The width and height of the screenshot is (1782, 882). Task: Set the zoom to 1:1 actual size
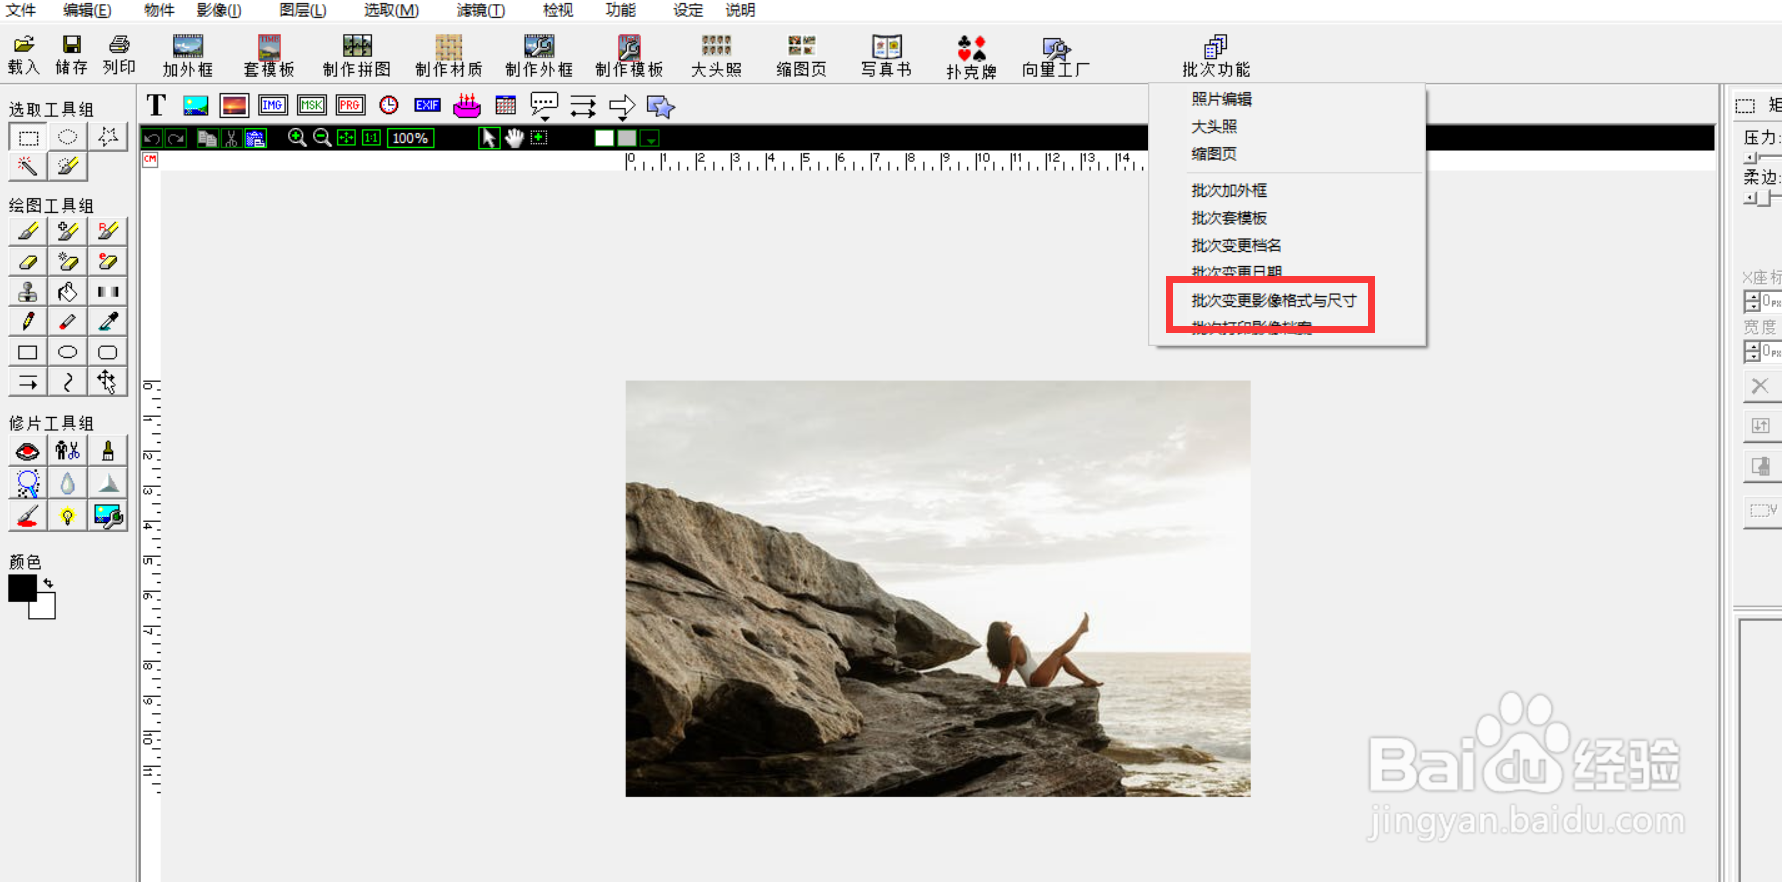click(371, 138)
